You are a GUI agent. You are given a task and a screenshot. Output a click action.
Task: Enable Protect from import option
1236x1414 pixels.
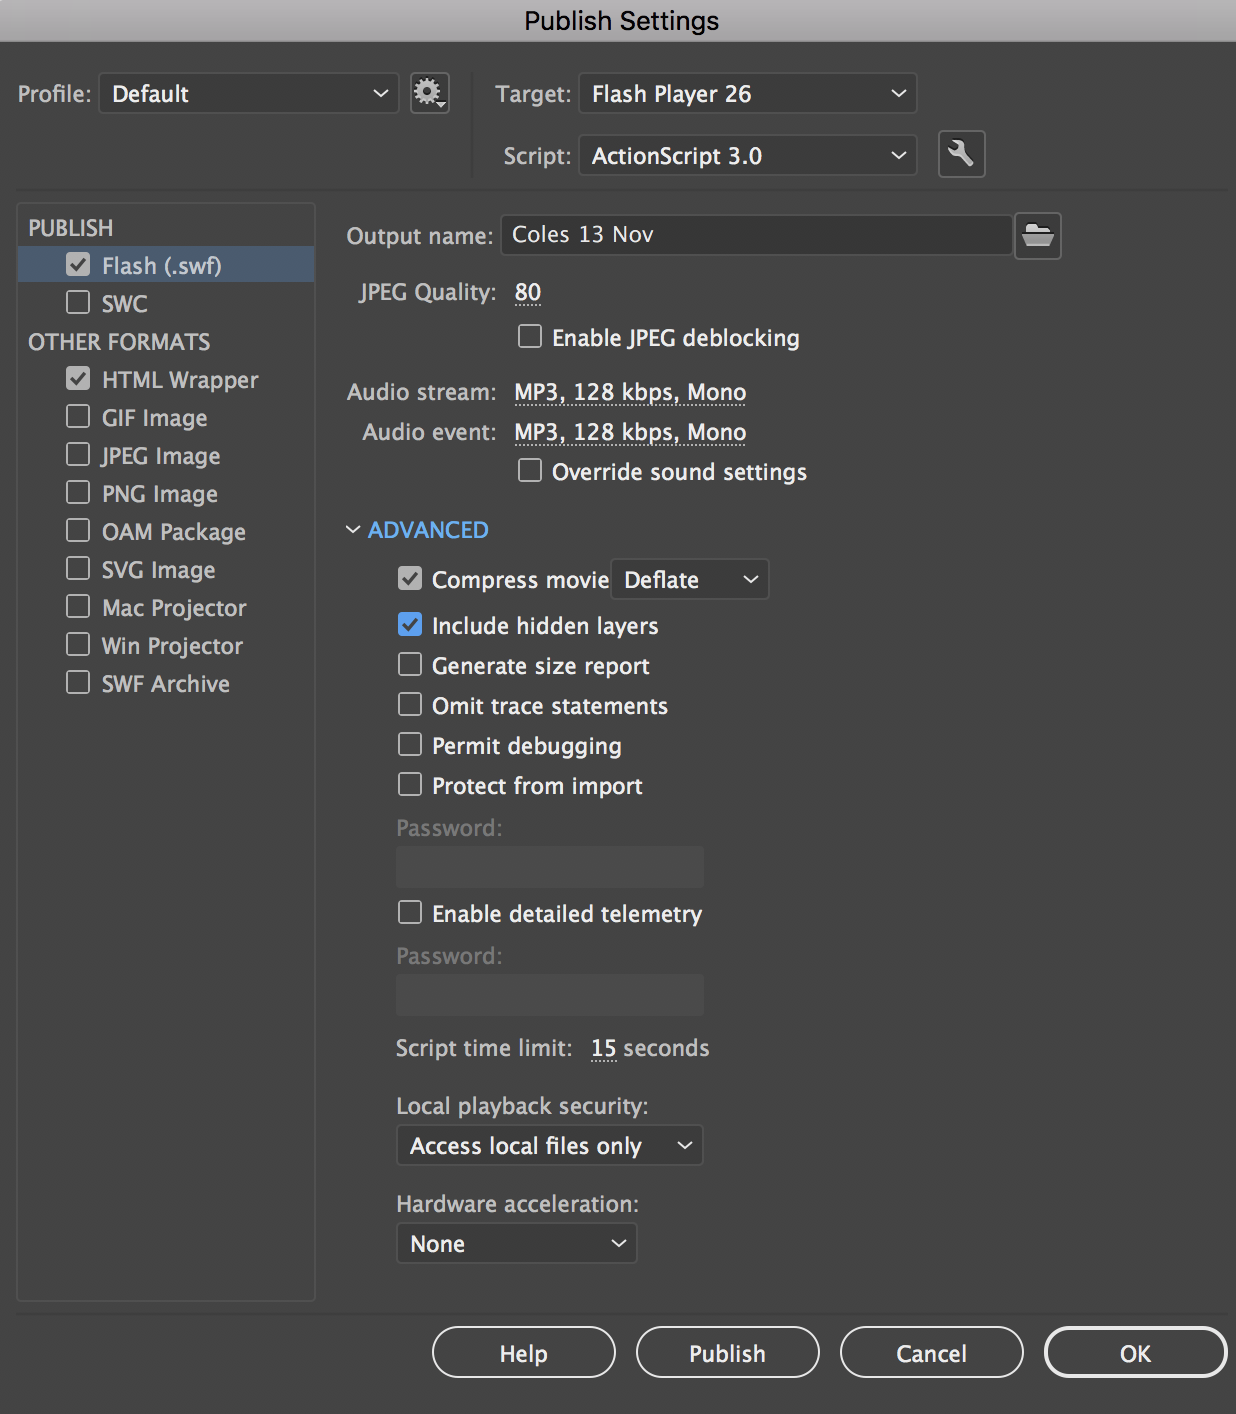coord(410,785)
